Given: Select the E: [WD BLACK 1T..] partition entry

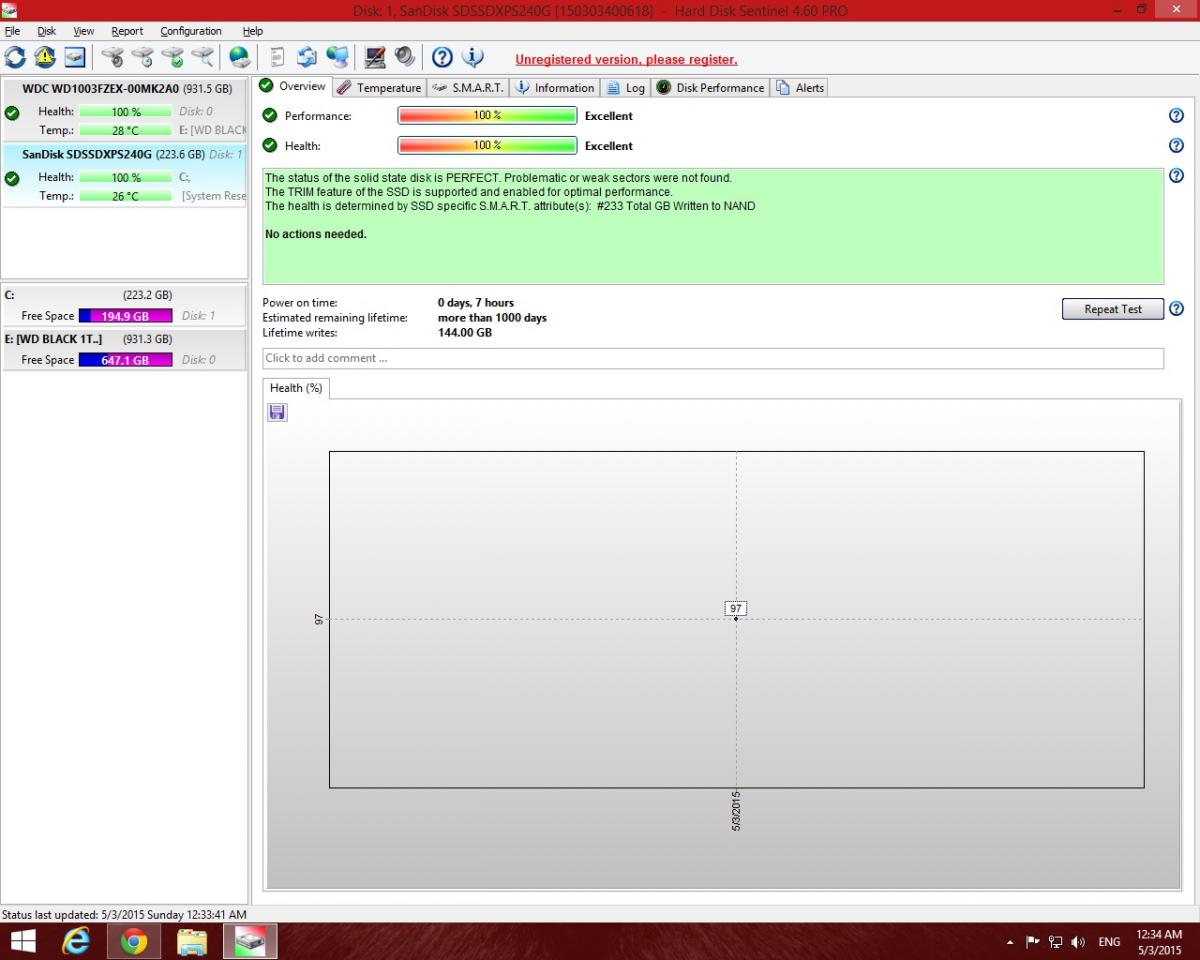Looking at the screenshot, I should click(124, 350).
